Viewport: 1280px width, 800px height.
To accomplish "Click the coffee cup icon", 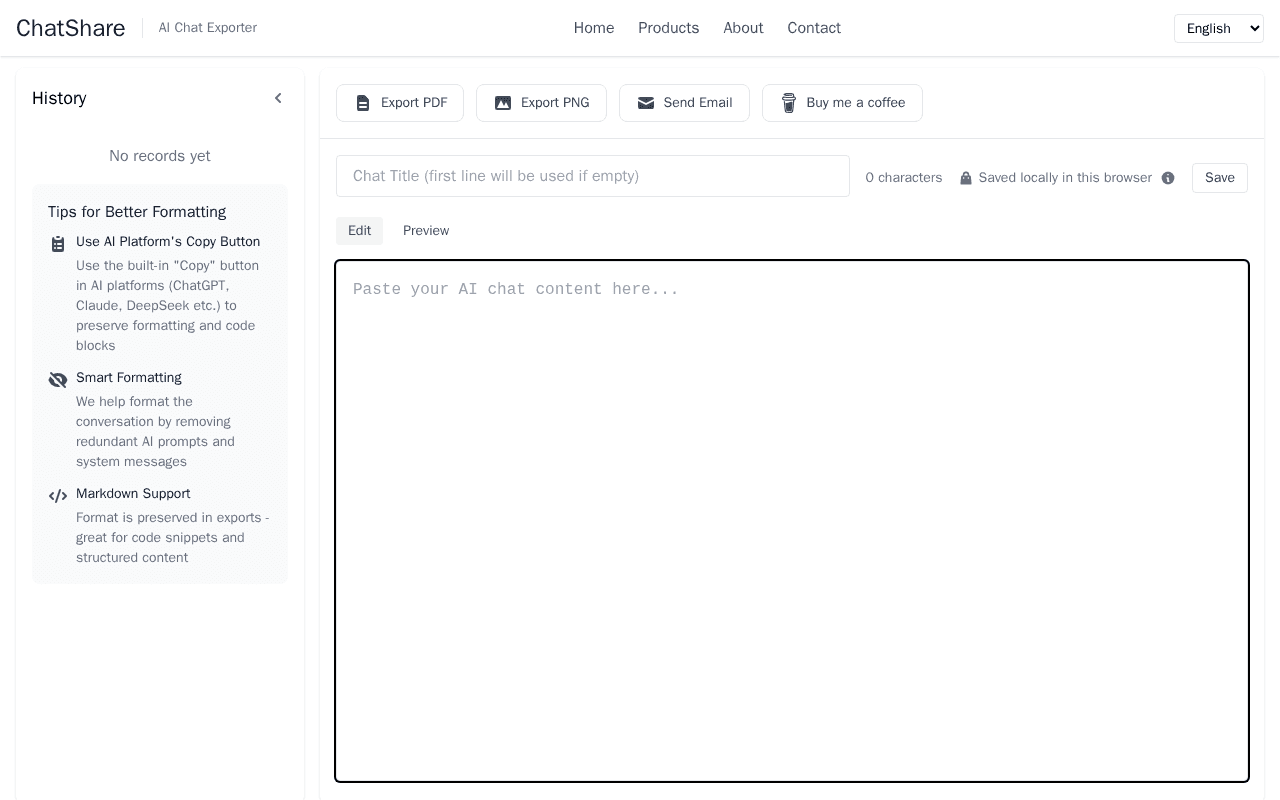I will coord(789,103).
